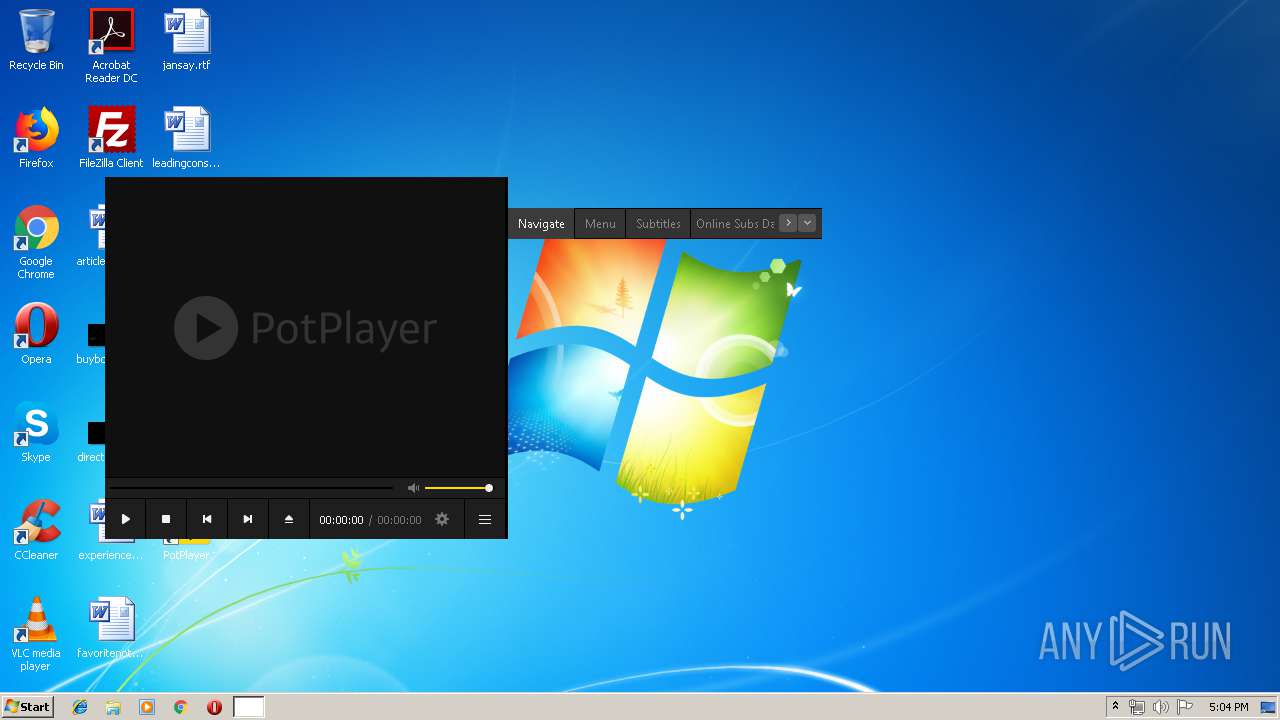Open PotPlayer settings gear
1280x720 pixels.
coord(442,519)
